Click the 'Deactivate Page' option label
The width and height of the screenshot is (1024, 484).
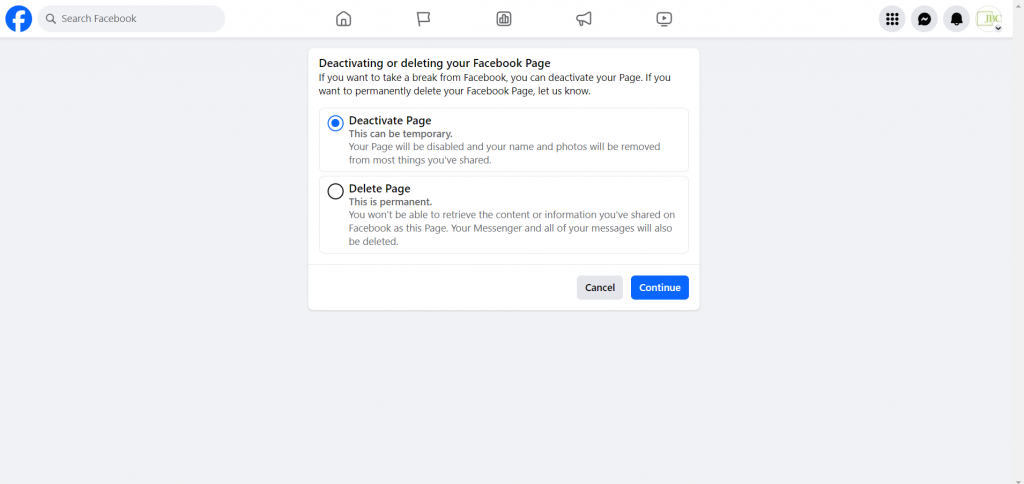point(390,120)
